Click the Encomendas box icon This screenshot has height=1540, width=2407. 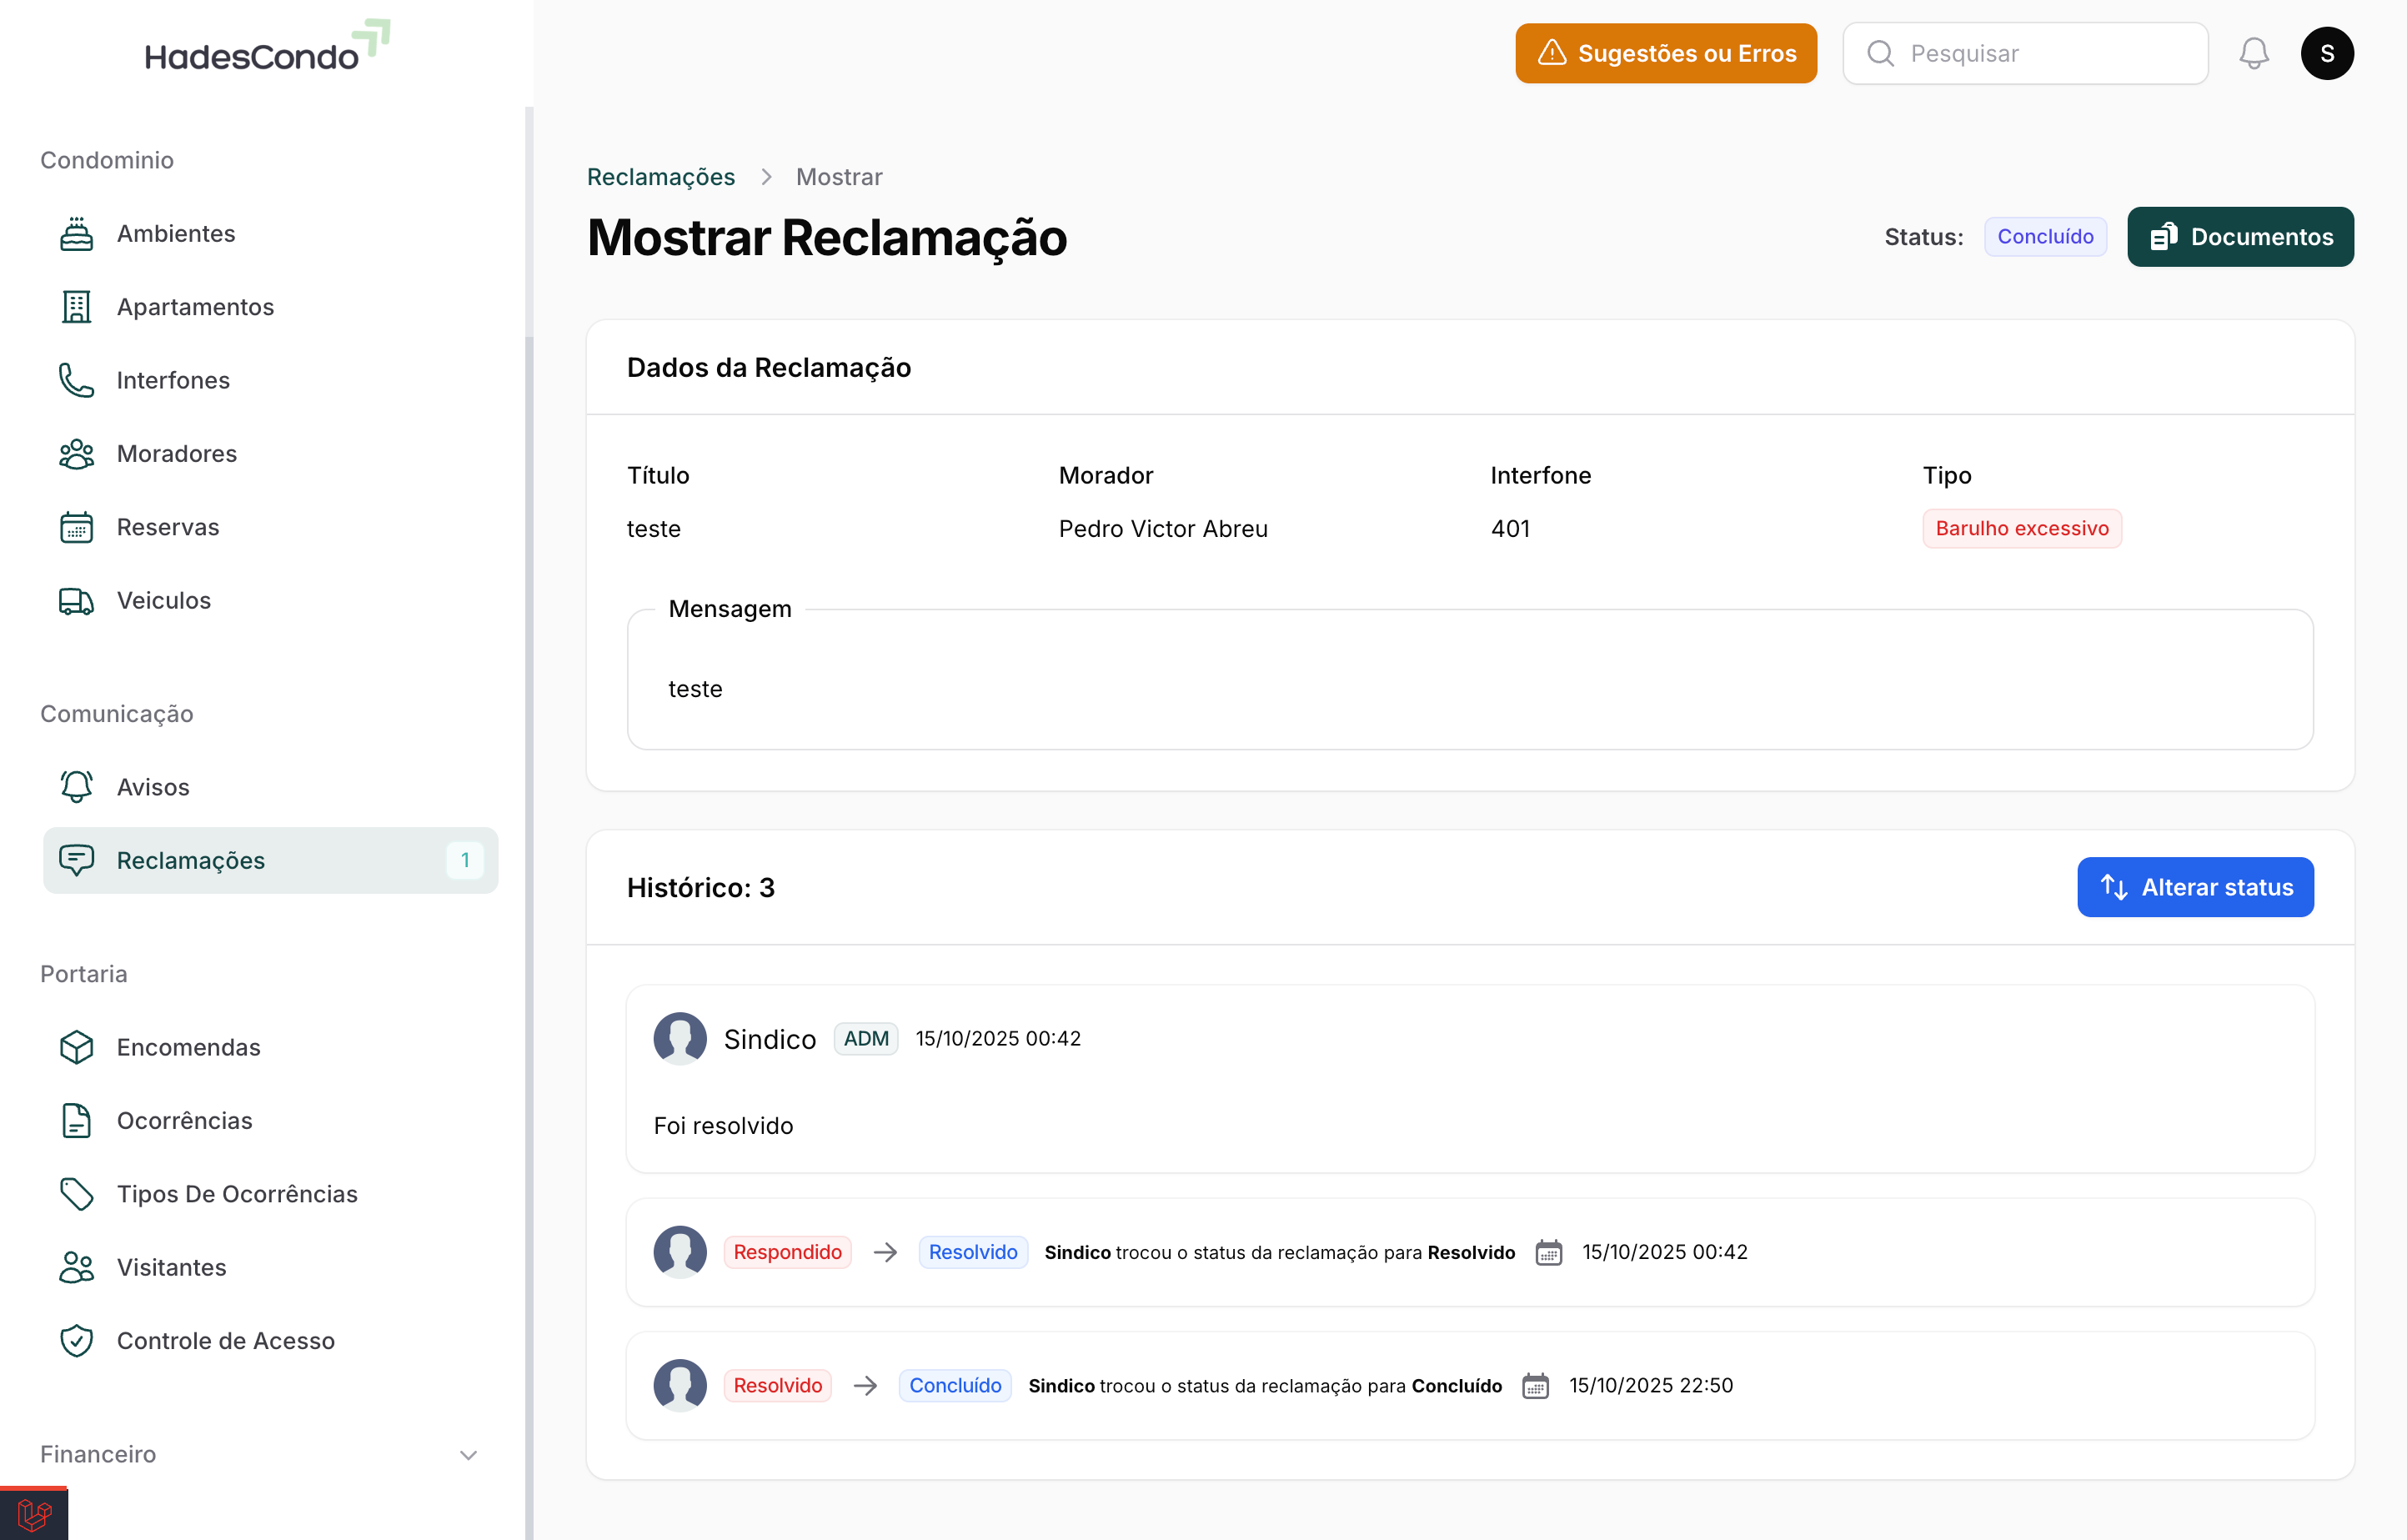point(76,1047)
